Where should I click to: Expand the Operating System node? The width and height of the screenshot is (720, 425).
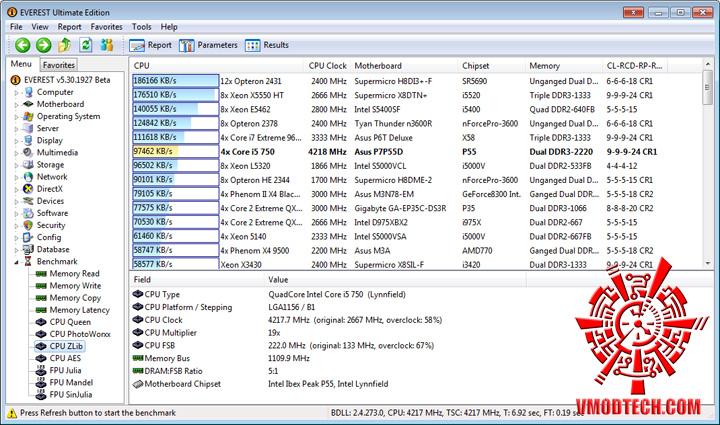tap(17, 117)
